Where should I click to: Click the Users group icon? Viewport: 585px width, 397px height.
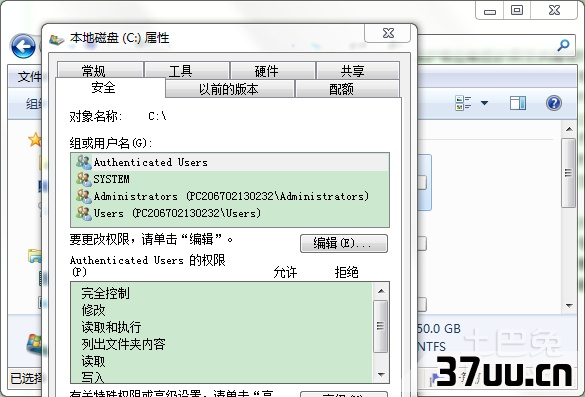(84, 213)
